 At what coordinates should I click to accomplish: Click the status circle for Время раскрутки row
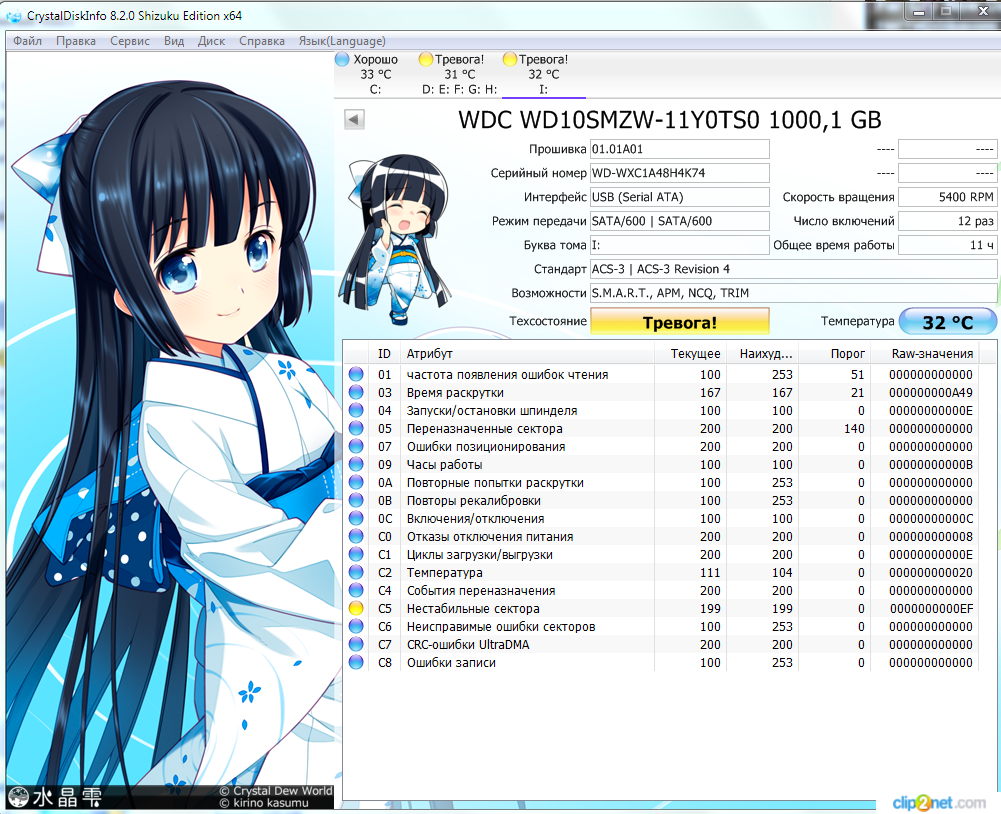pos(356,392)
